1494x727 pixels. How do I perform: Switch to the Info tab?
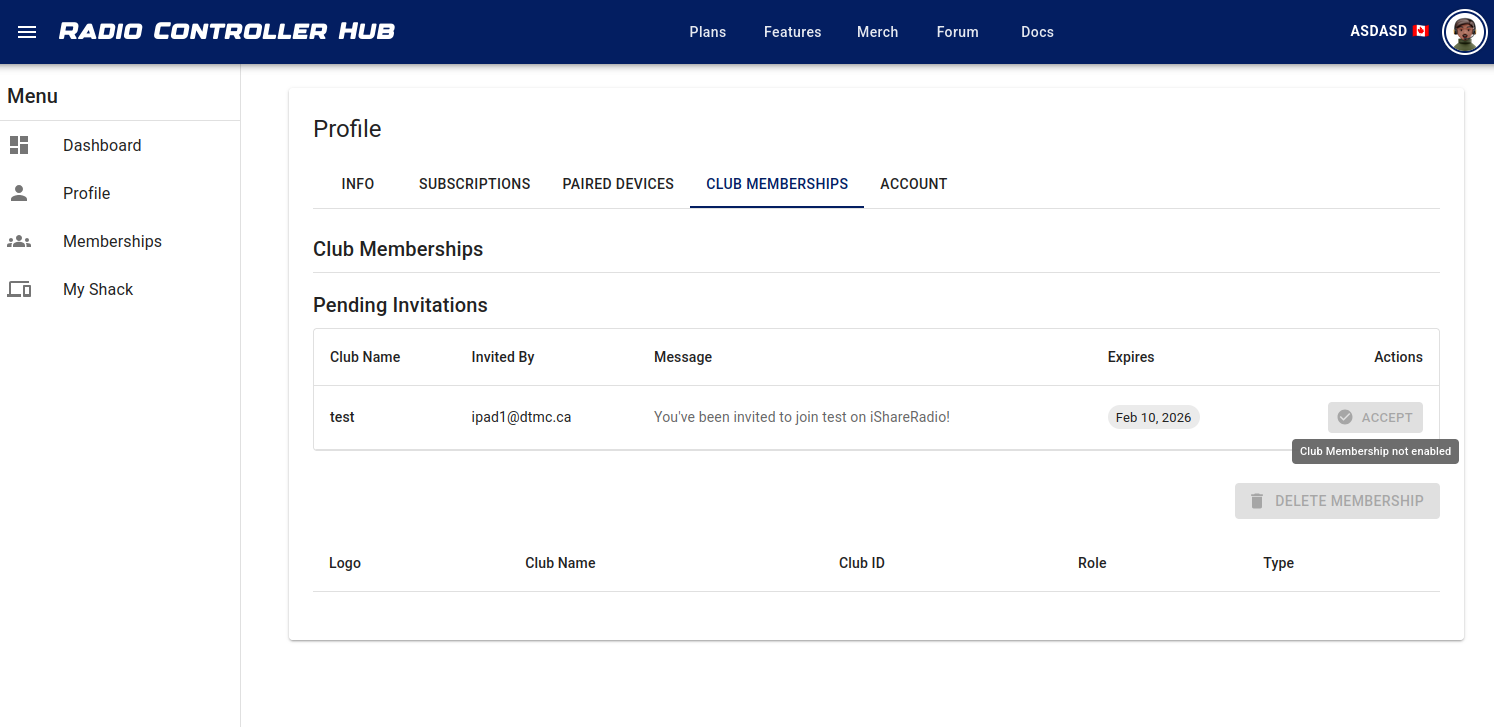(x=358, y=184)
